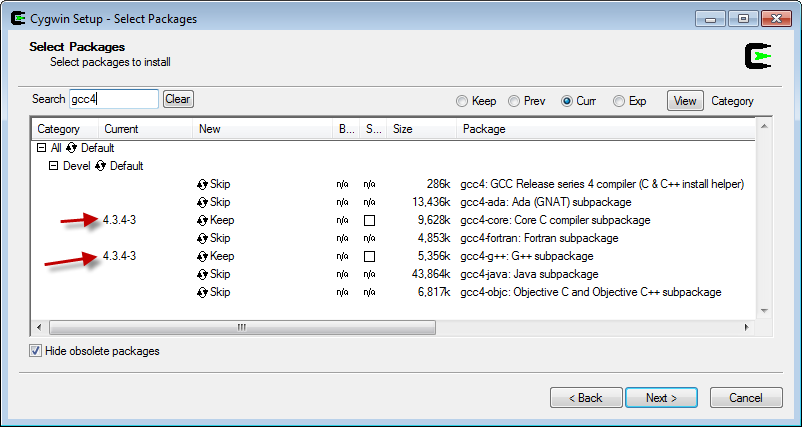Select gcc4-ada: Ada (GNAT) subpackage text
This screenshot has height=427, width=802.
(x=546, y=202)
